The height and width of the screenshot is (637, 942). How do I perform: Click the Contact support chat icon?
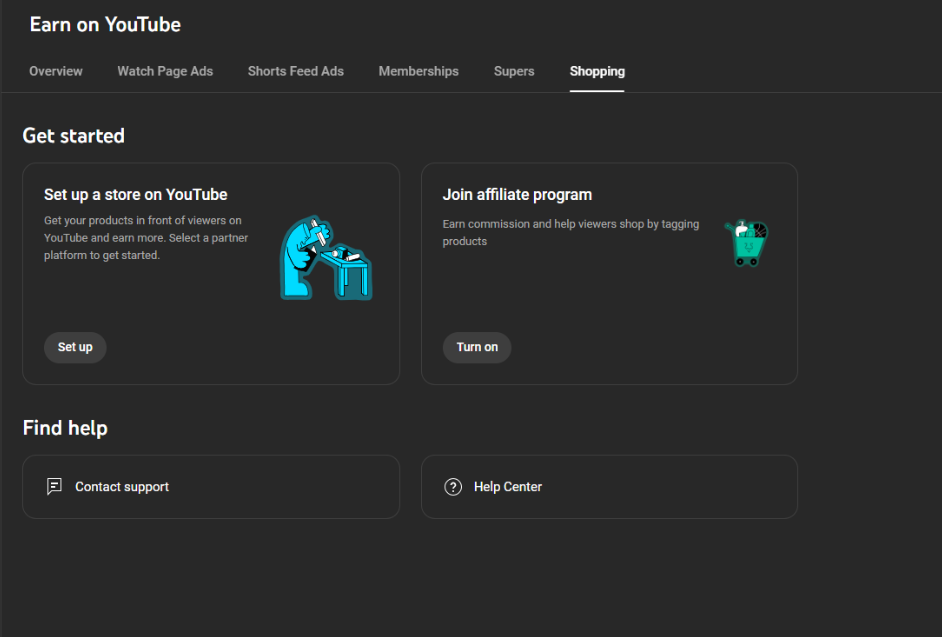click(54, 486)
